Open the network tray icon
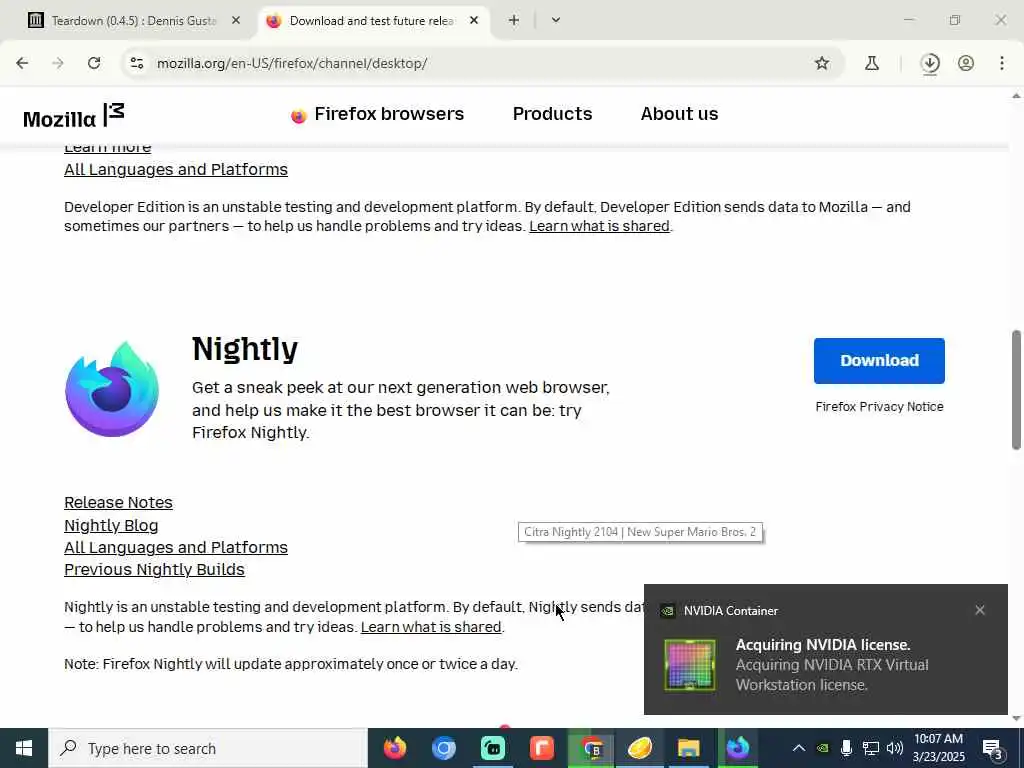Viewport: 1024px width, 768px height. click(871, 748)
